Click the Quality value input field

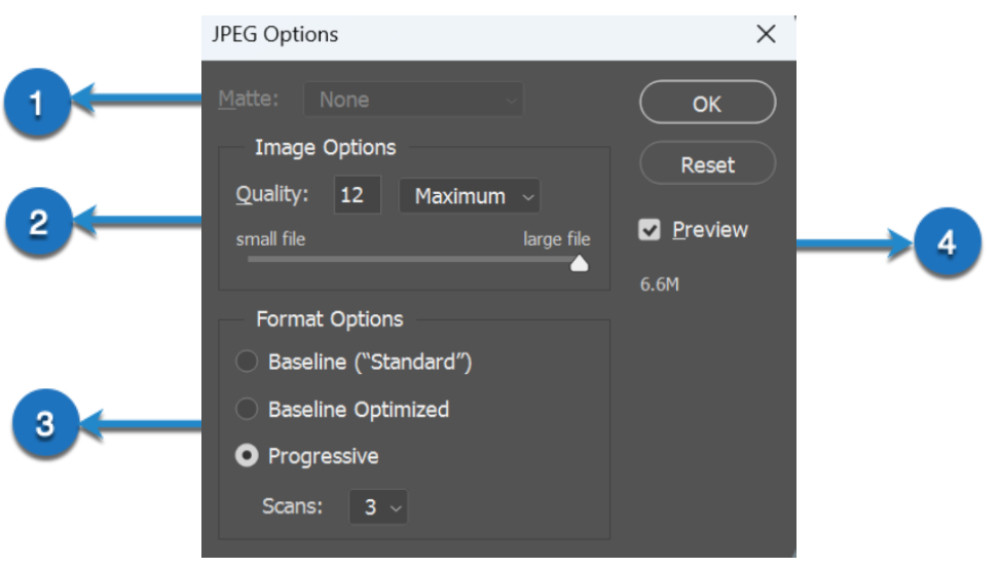tap(357, 194)
